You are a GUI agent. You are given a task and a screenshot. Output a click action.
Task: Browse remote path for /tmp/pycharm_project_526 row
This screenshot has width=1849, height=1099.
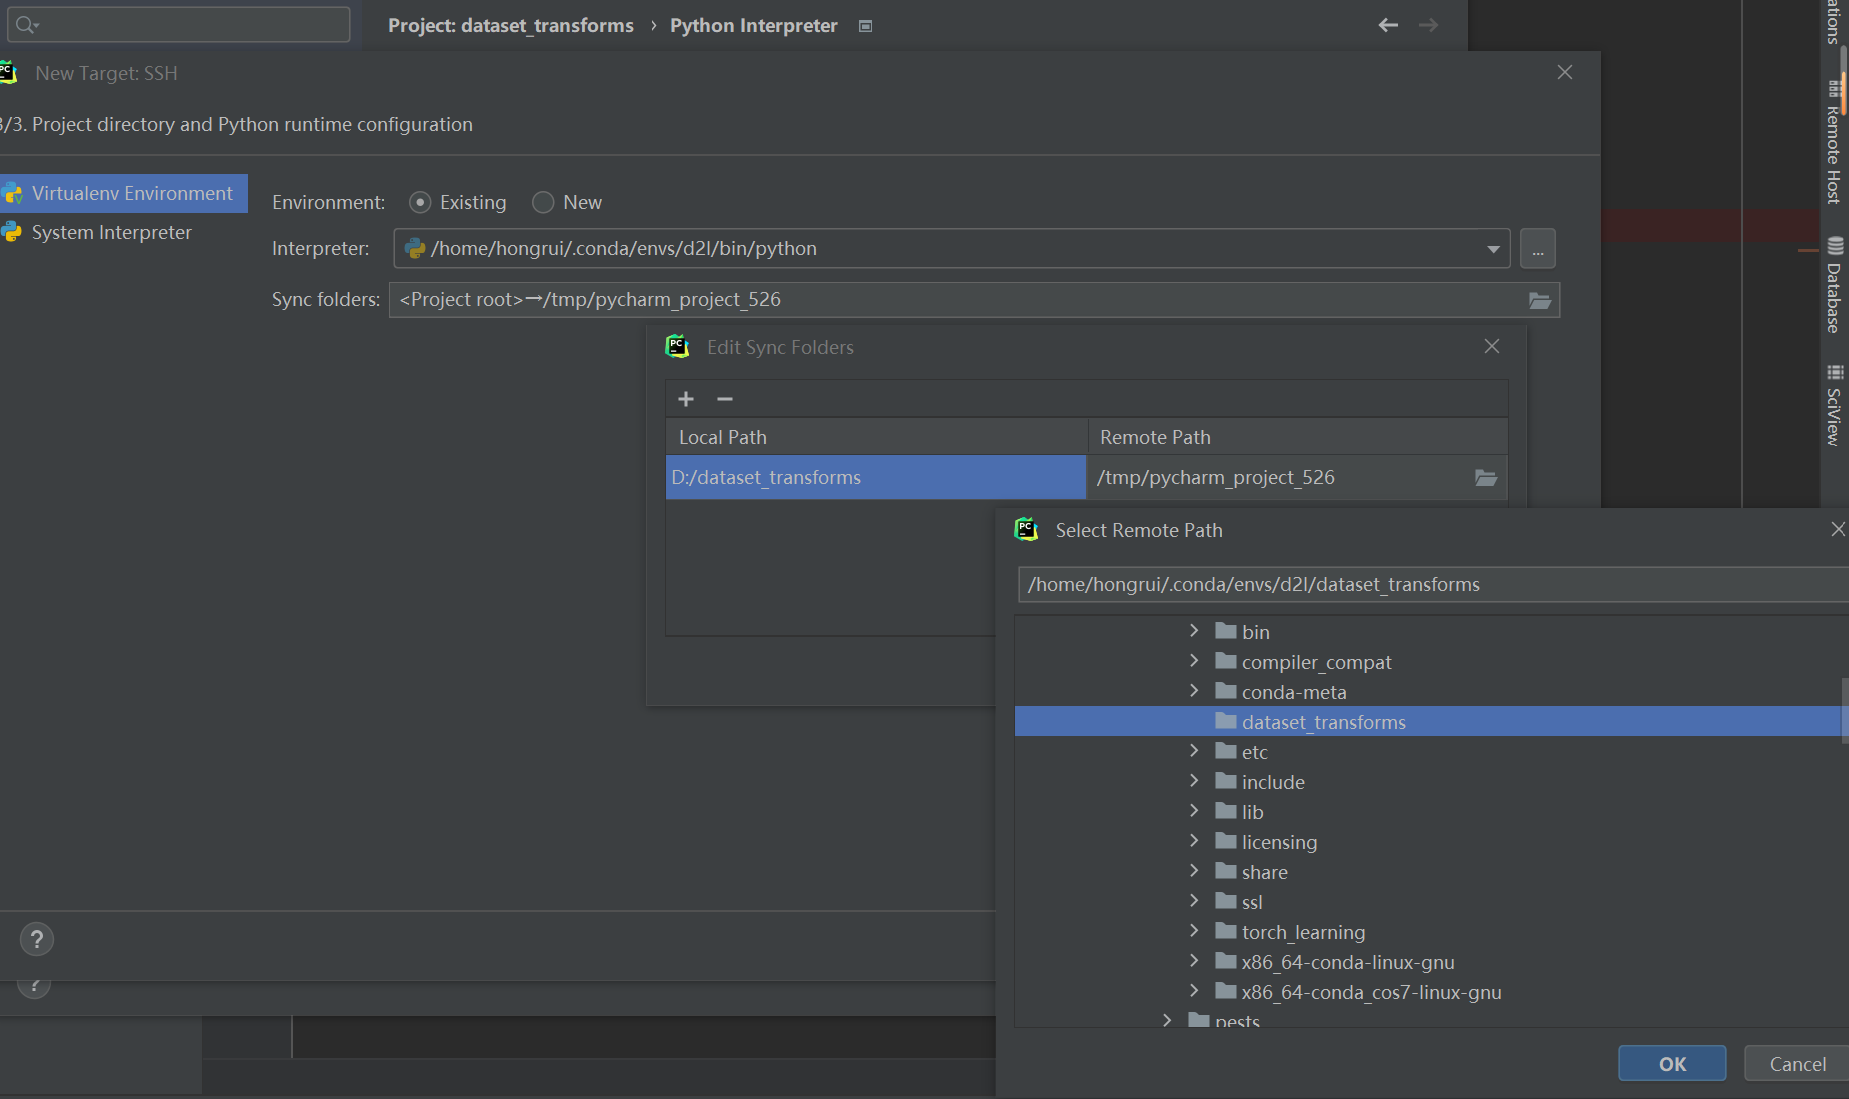pos(1486,478)
